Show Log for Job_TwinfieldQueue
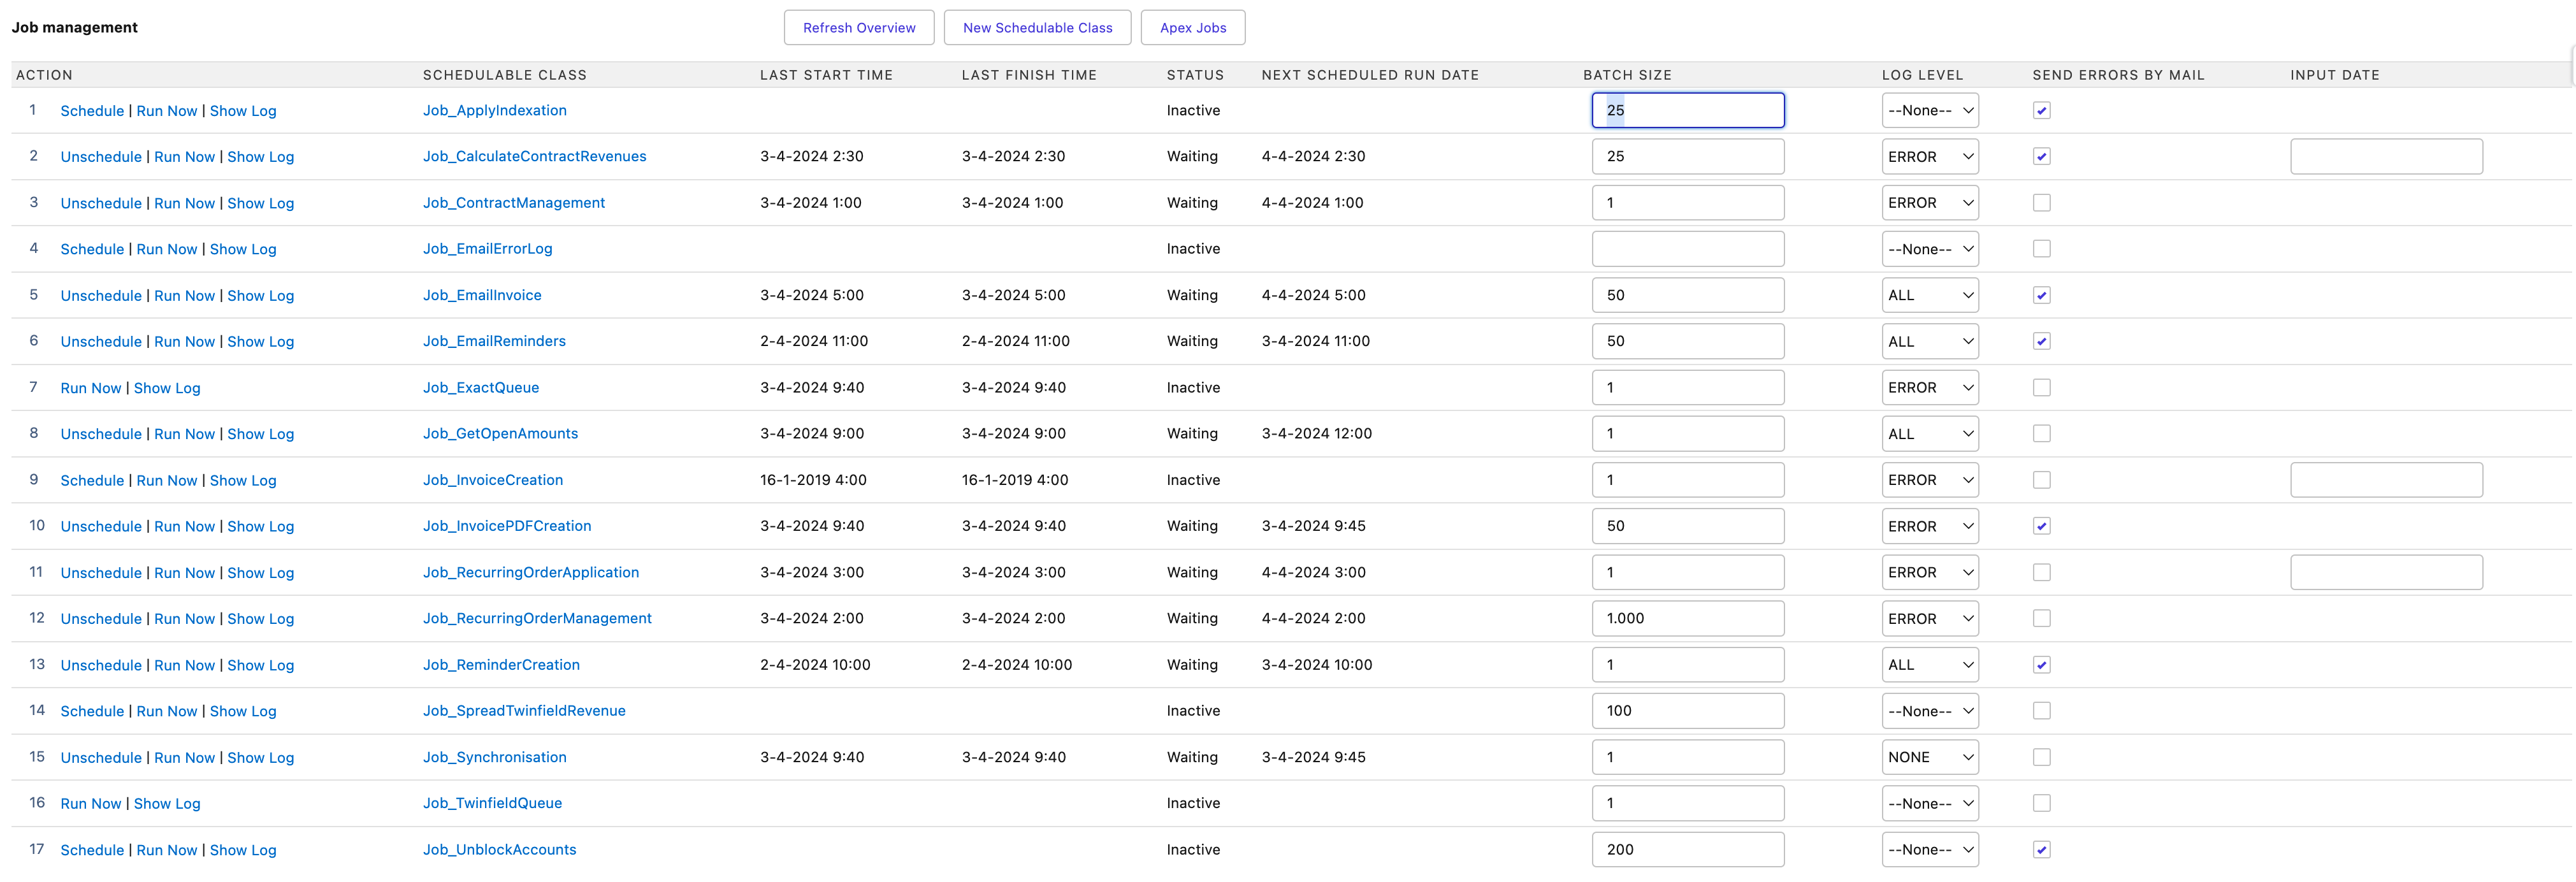The width and height of the screenshot is (2576, 882). click(167, 804)
